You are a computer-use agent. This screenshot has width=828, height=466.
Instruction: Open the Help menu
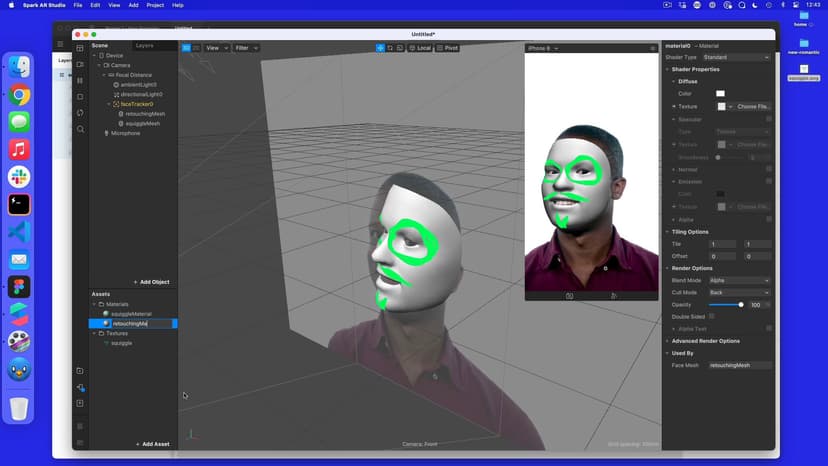point(178,5)
